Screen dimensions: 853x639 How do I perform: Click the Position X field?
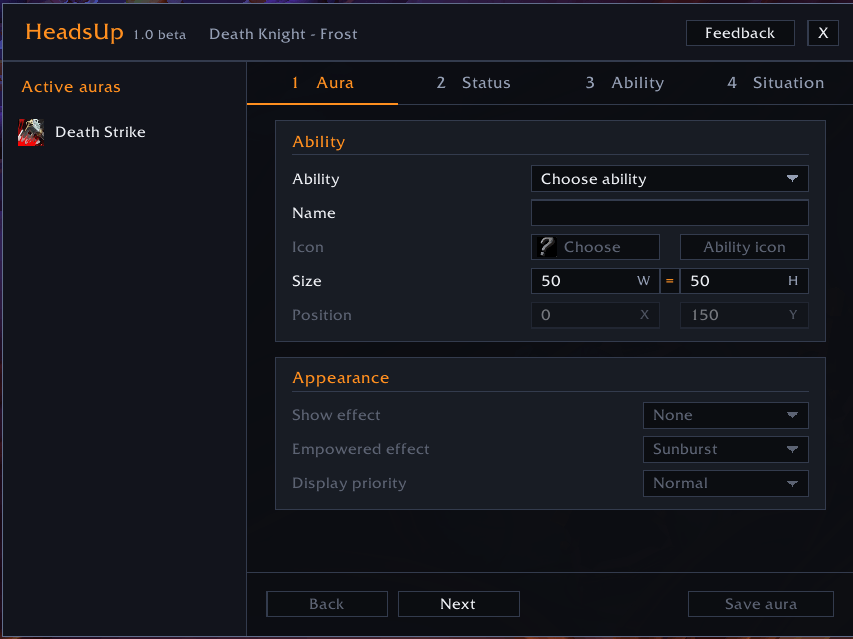pos(595,315)
